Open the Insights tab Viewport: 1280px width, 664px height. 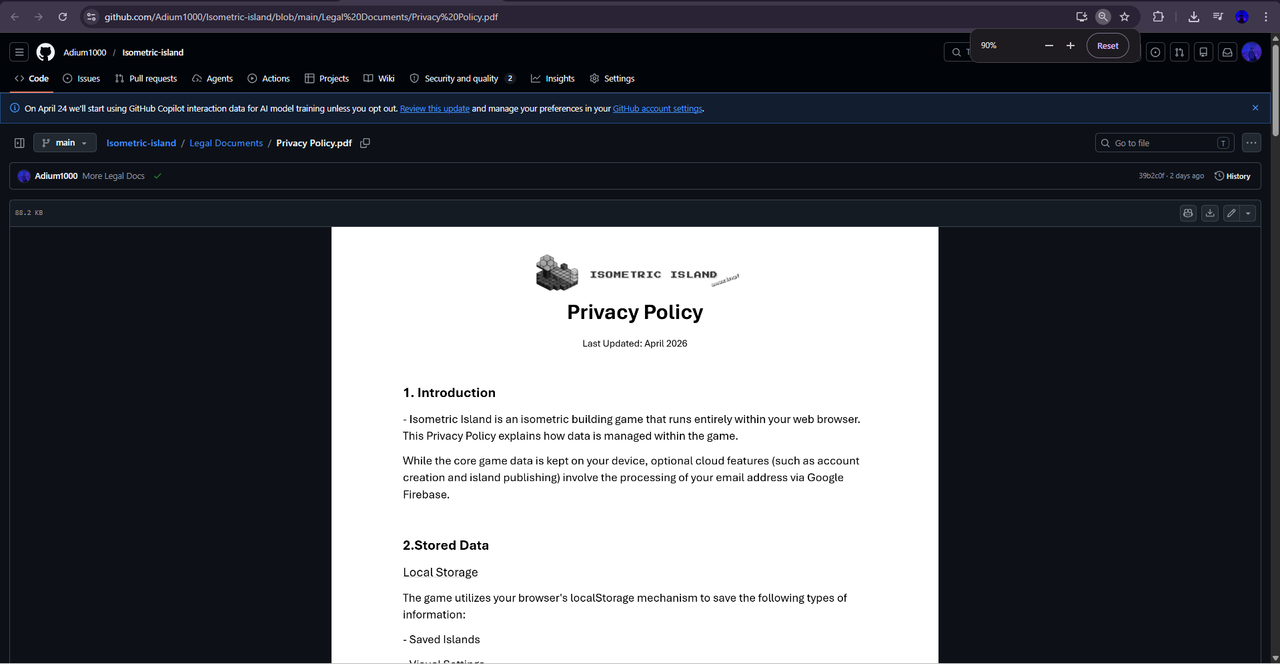553,78
